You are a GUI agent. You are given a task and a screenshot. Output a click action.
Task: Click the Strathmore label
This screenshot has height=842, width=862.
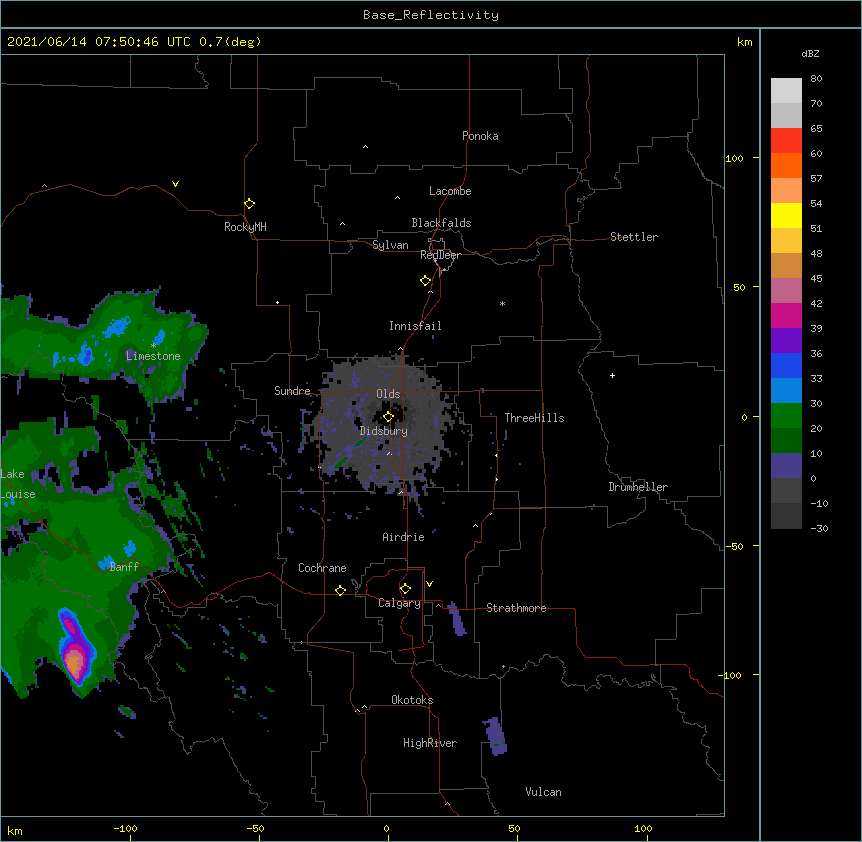(516, 608)
